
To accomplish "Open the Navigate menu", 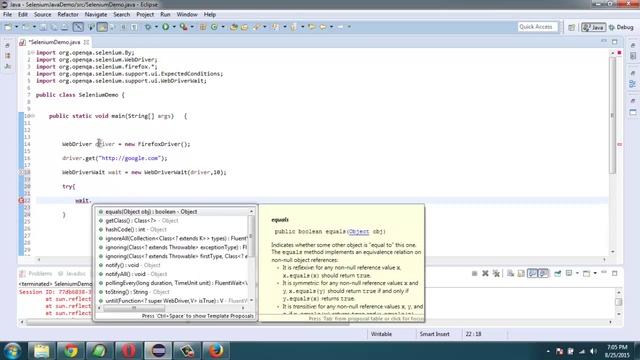I will pos(96,14).
